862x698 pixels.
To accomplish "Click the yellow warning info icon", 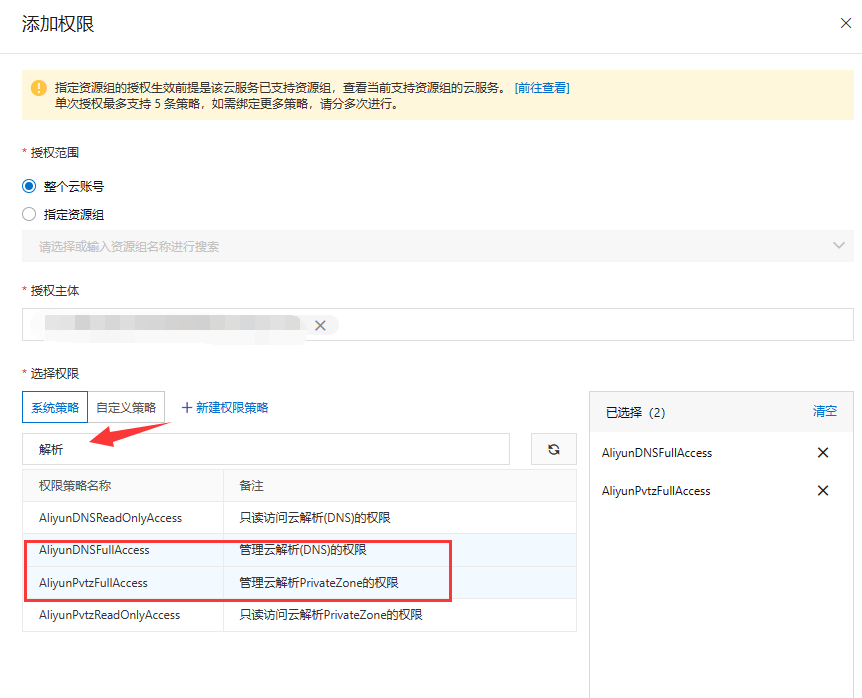I will pos(39,88).
